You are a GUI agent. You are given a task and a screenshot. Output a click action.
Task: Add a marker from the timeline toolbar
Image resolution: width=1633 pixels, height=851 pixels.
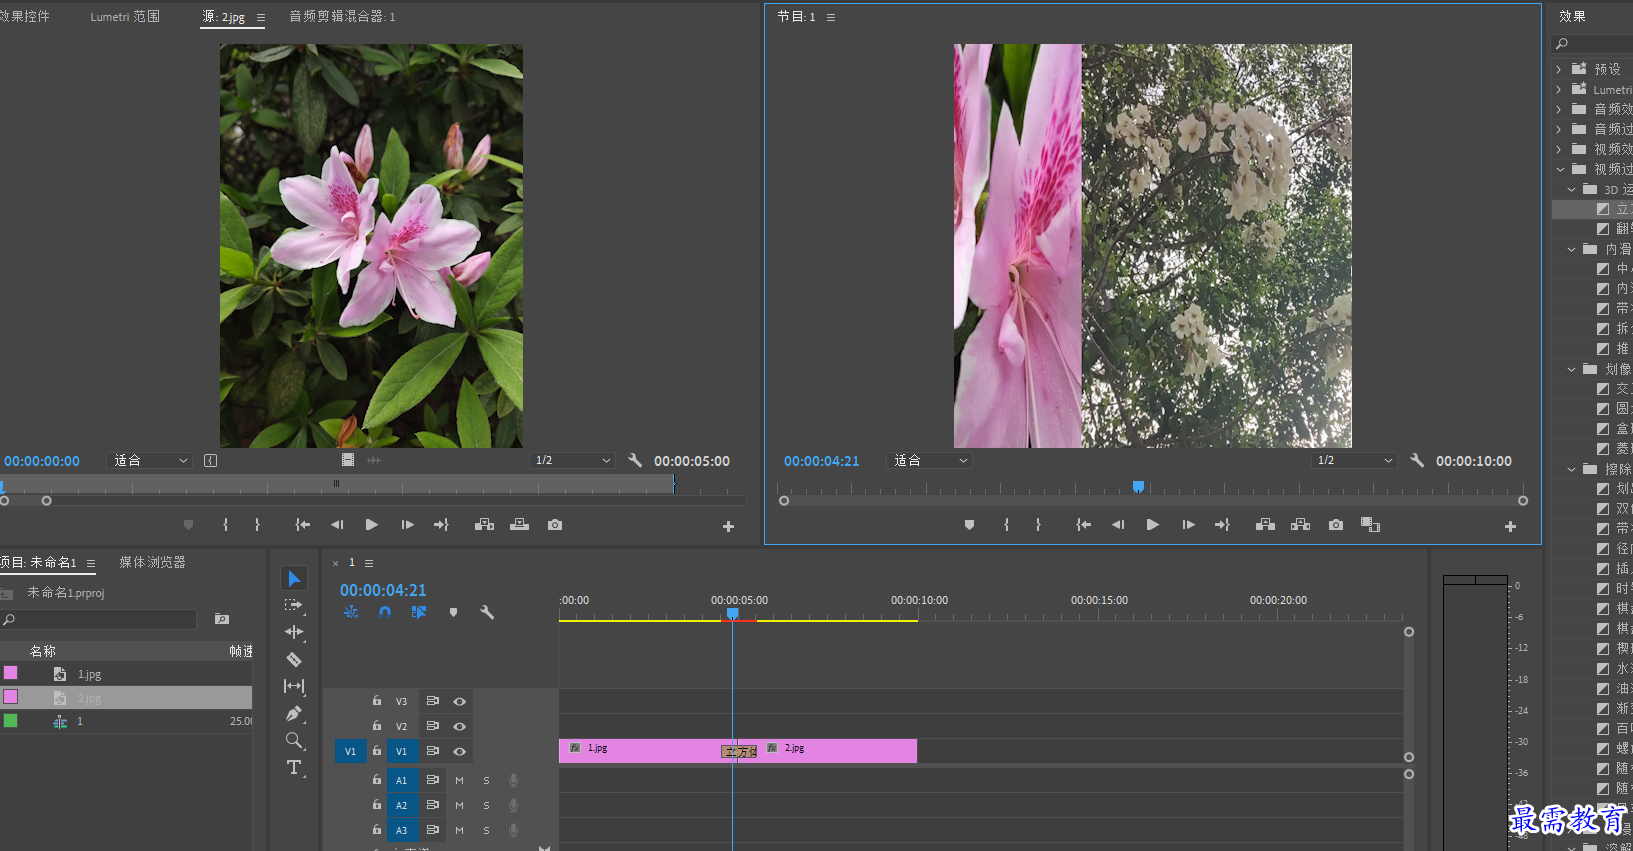[x=453, y=612]
